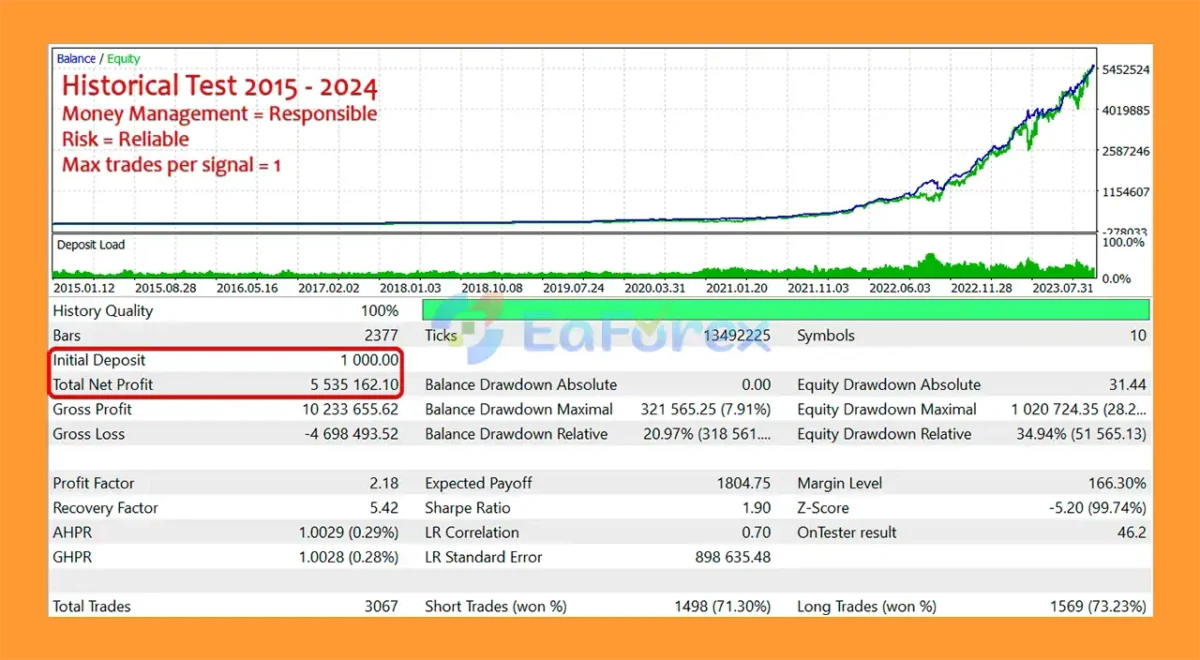
Task: Select the Equity Drawdown Maximal value
Action: click(1078, 409)
